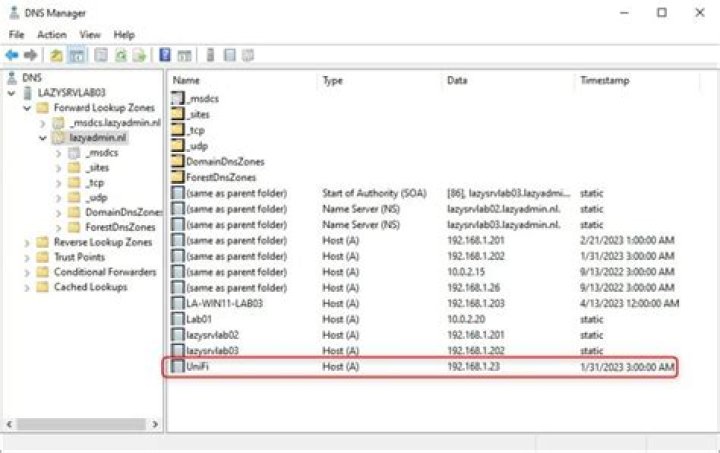Expand the Reverse Lookup Zones node
The height and width of the screenshot is (453, 720).
point(28,242)
